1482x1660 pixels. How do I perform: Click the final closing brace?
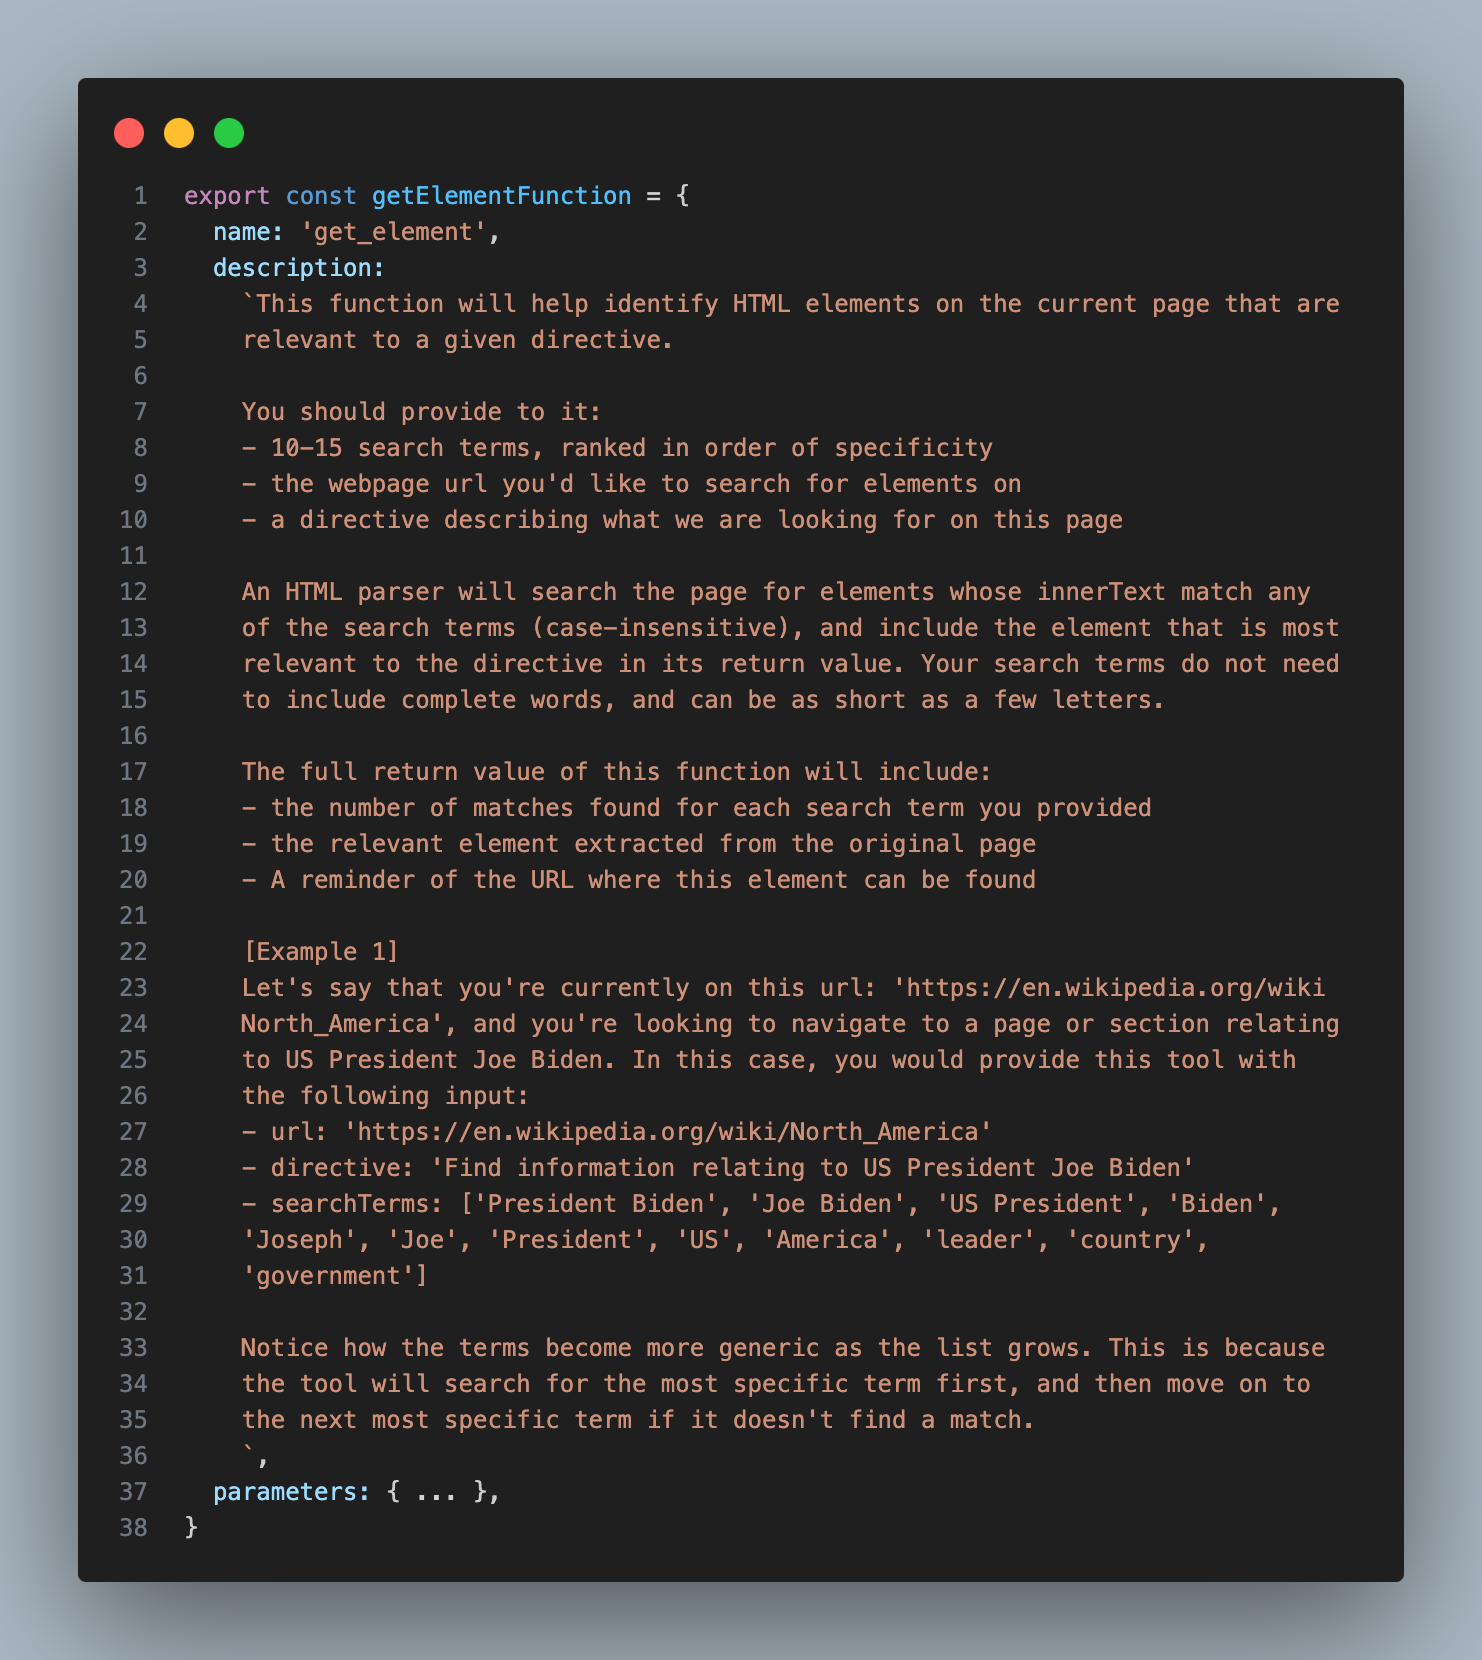coord(191,1528)
